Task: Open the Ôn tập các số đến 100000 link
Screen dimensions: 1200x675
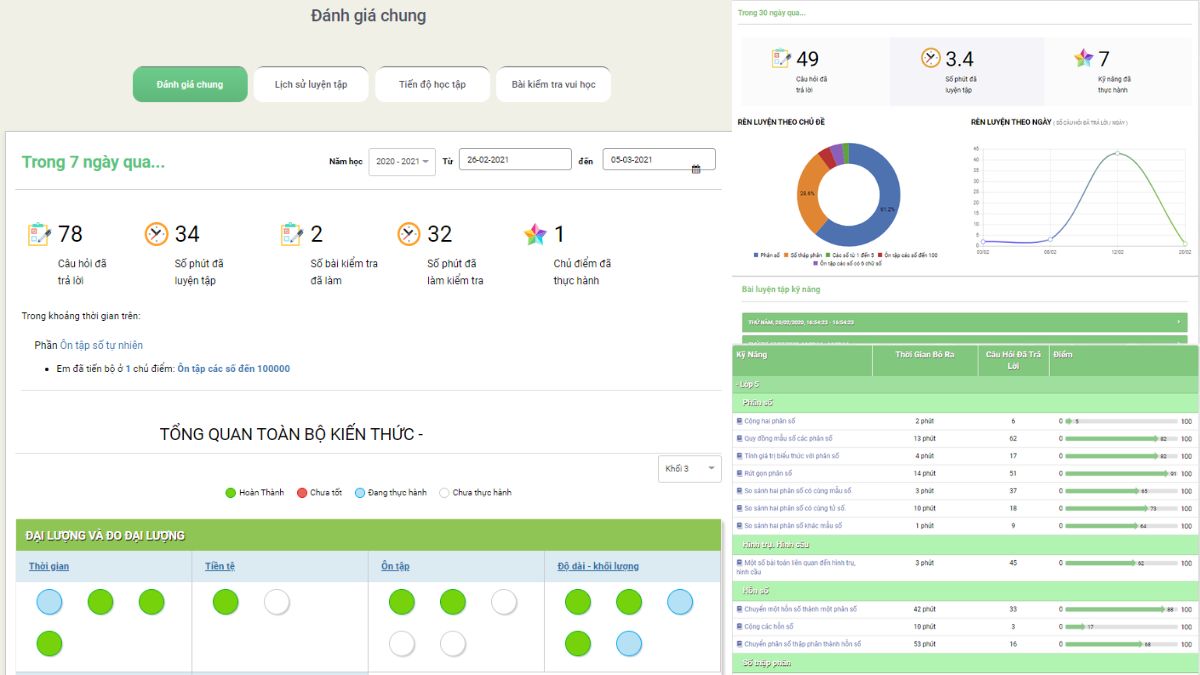Action: click(233, 369)
